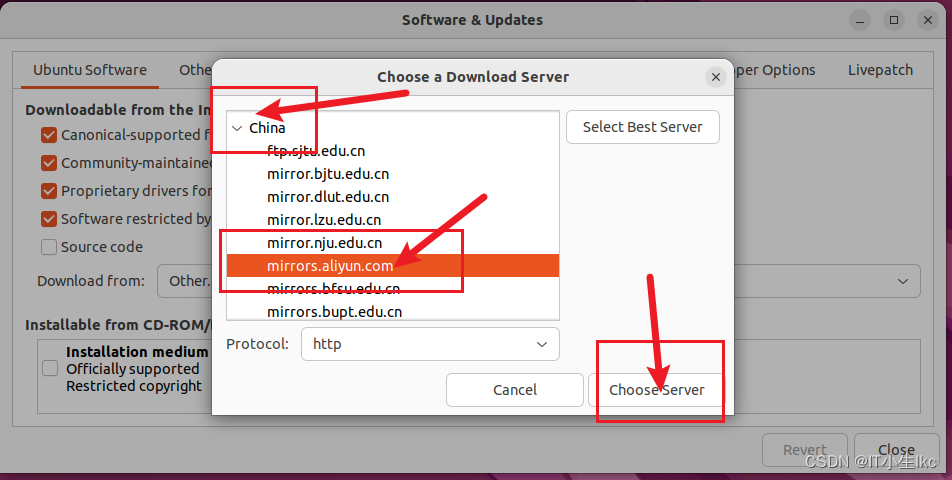Maximize the Software & Updates window
Image resolution: width=952 pixels, height=480 pixels.
[894, 20]
